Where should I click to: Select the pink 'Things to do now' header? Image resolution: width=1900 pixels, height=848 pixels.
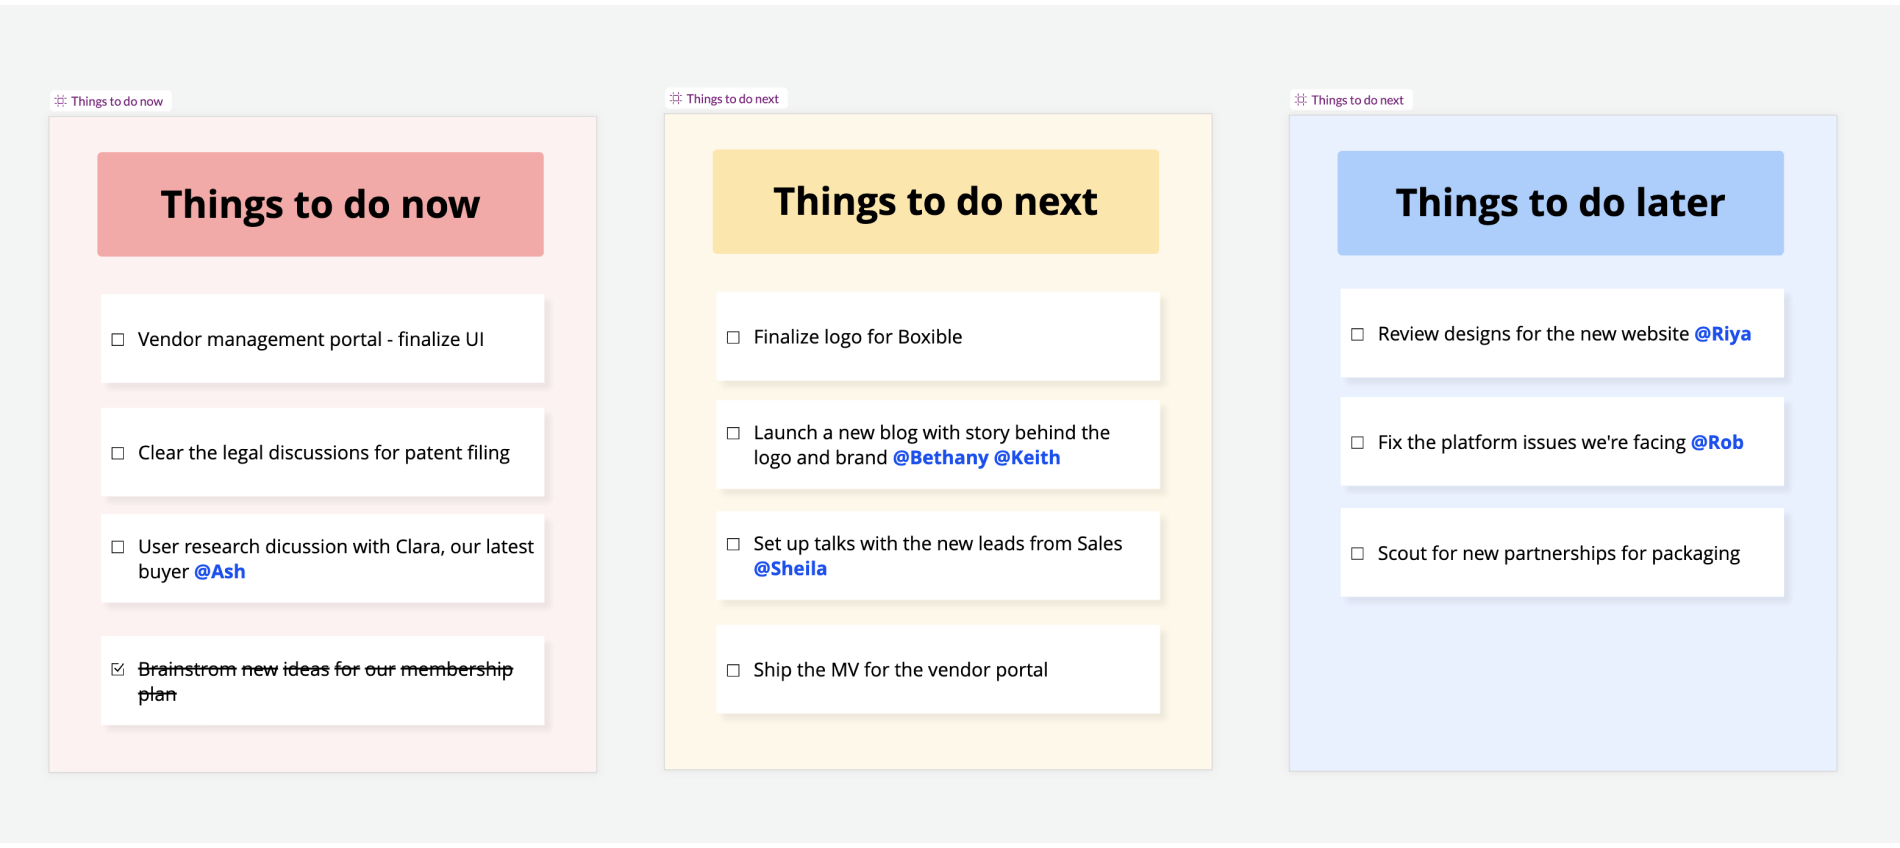coord(320,204)
